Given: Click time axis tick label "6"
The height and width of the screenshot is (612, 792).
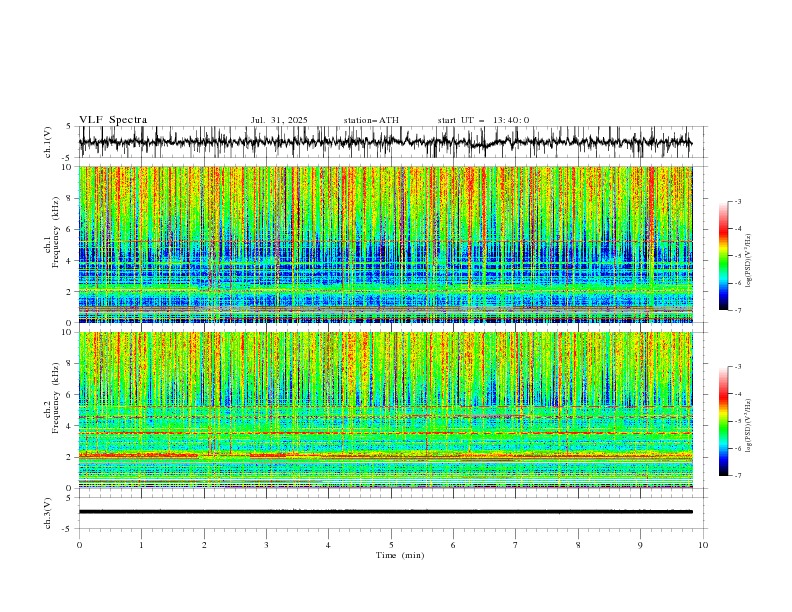Looking at the screenshot, I should click(453, 545).
